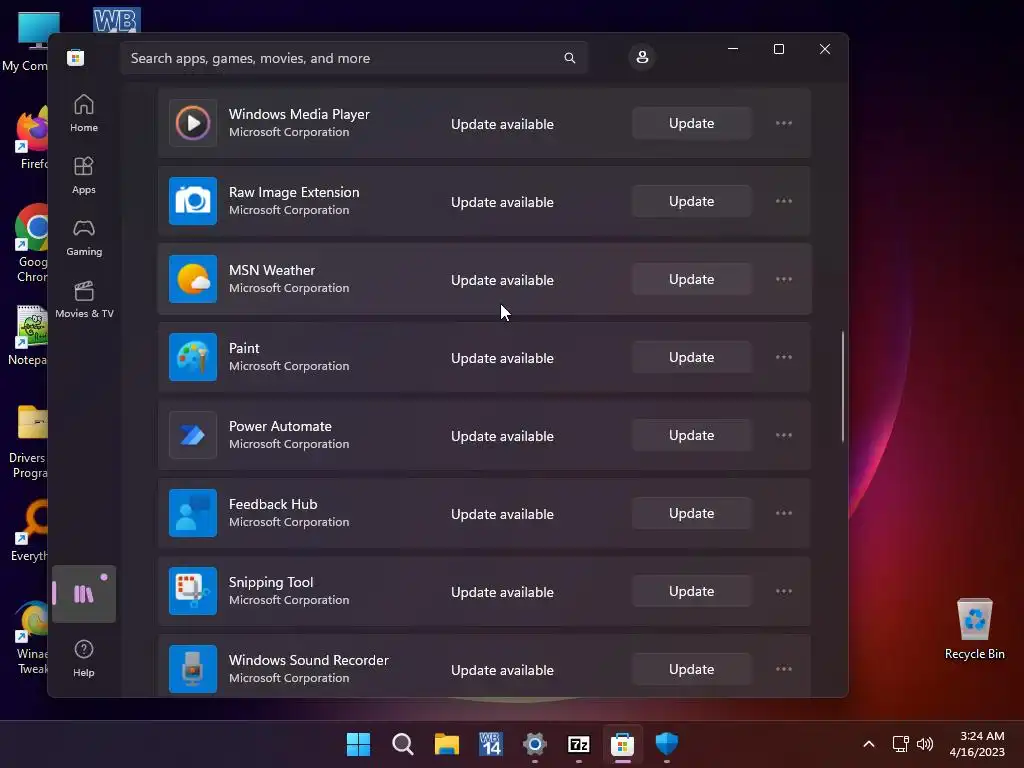The image size is (1024, 768).
Task: Open the Apps section in the sidebar
Action: [x=84, y=175]
